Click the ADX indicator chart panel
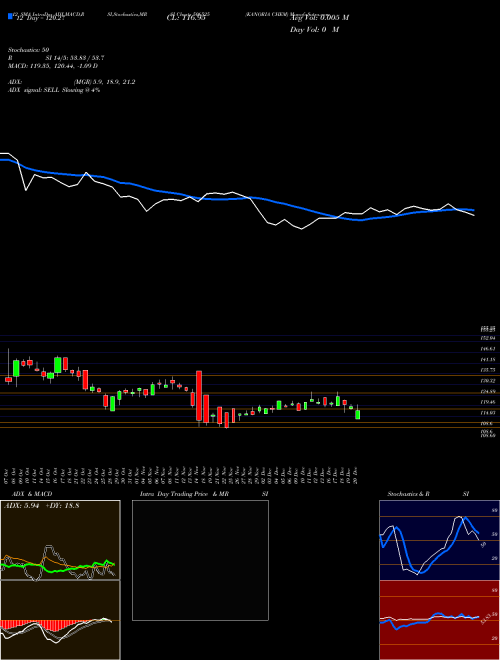Screen dimensions: 500x660 (x=60, y=540)
